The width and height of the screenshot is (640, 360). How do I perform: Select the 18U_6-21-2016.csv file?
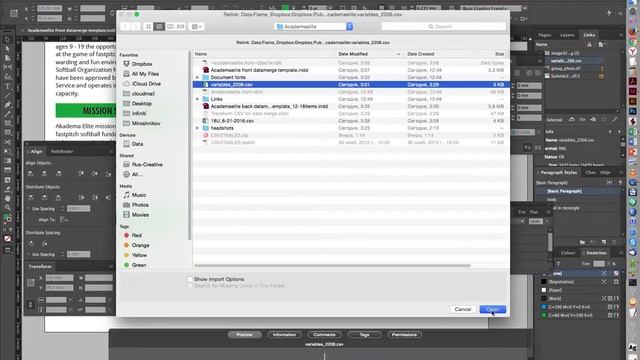click(x=232, y=121)
